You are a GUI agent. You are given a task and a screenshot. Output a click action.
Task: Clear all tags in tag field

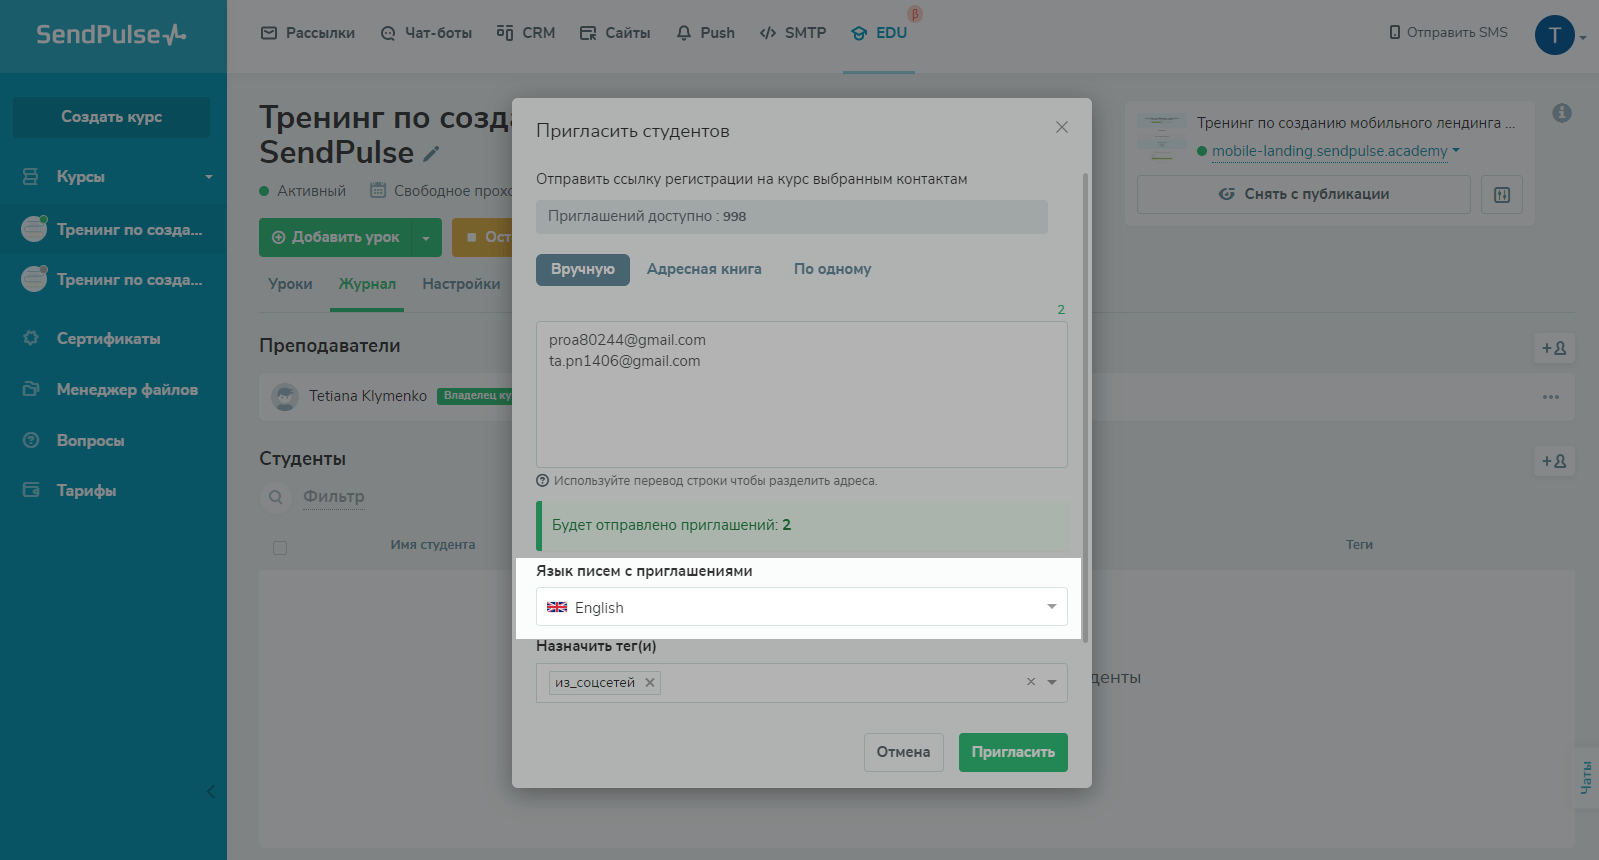[x=1030, y=682]
